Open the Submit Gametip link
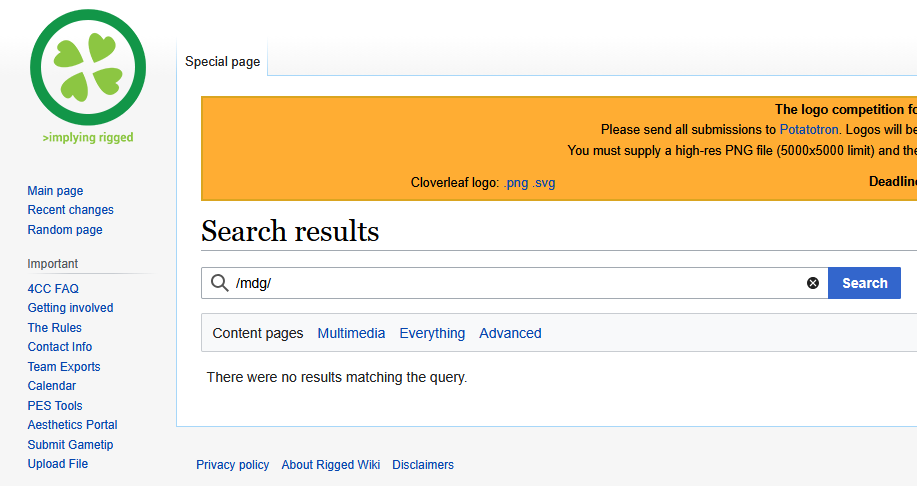 (x=70, y=444)
